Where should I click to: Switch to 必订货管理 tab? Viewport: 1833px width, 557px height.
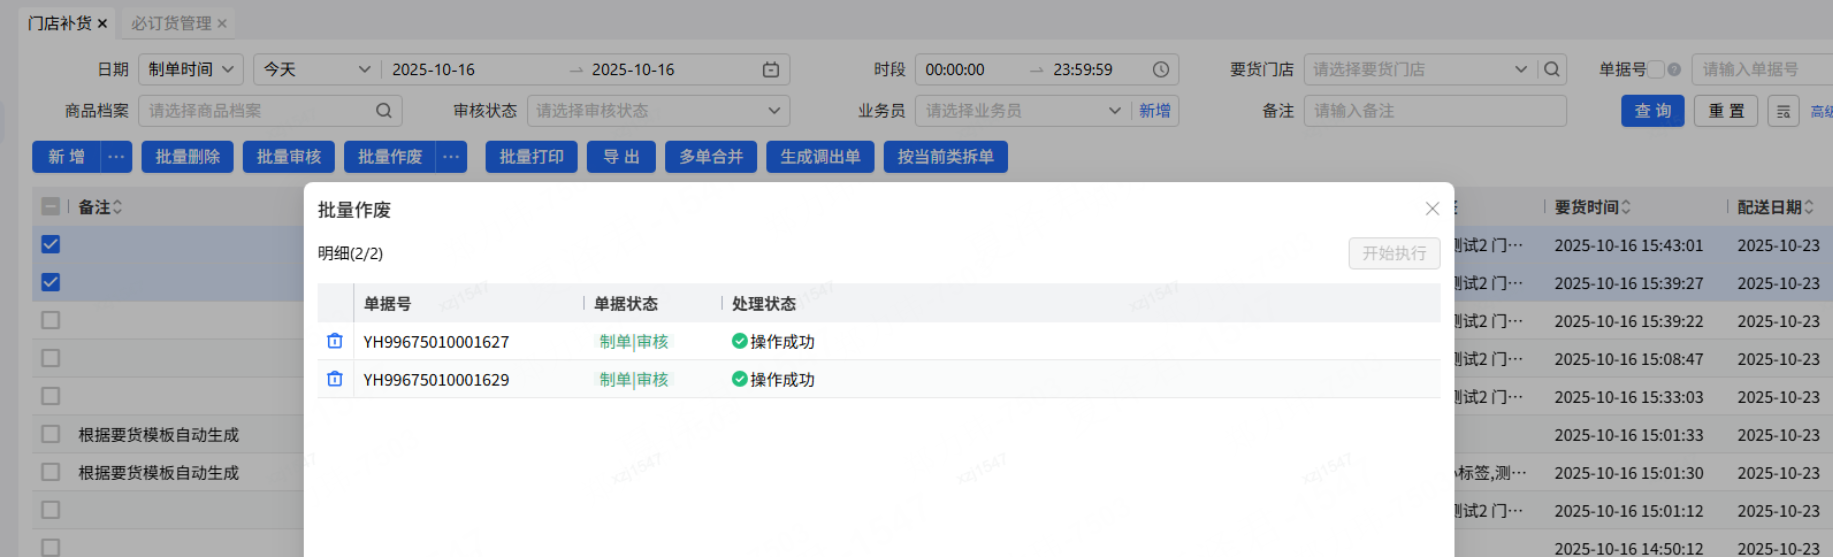pos(171,23)
